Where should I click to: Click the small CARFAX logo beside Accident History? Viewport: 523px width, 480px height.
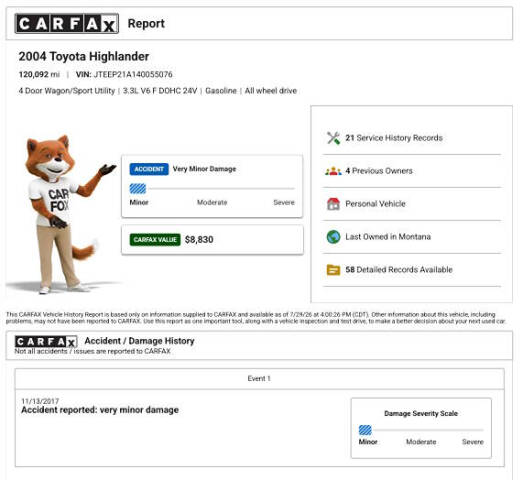[x=46, y=341]
